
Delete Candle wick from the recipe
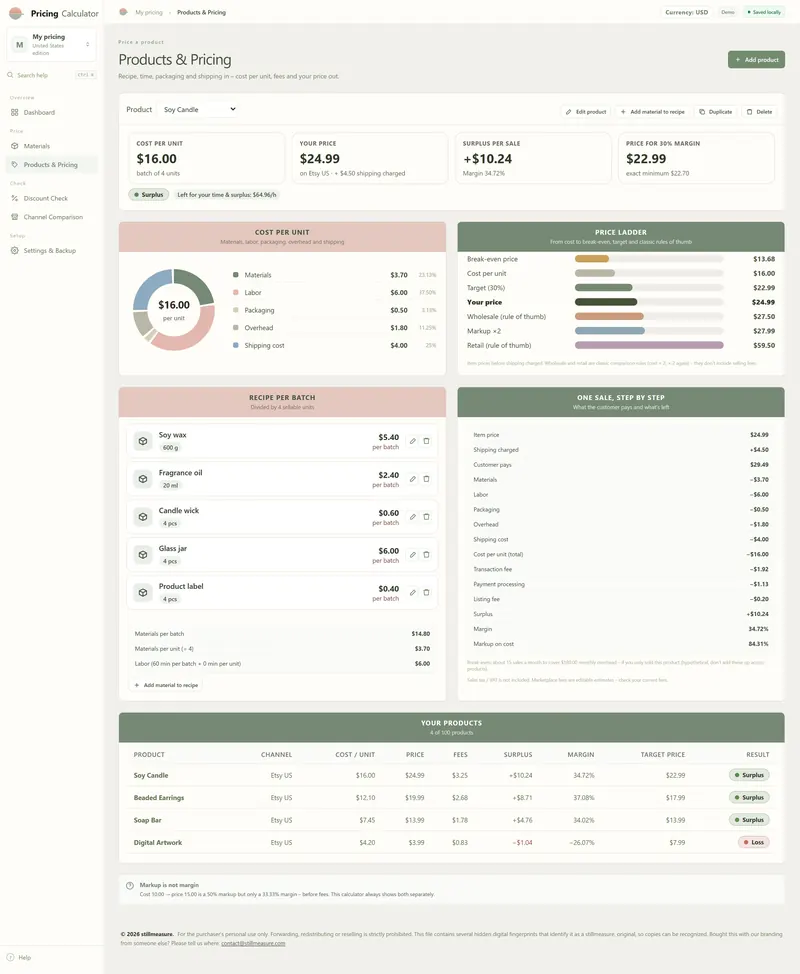click(426, 517)
